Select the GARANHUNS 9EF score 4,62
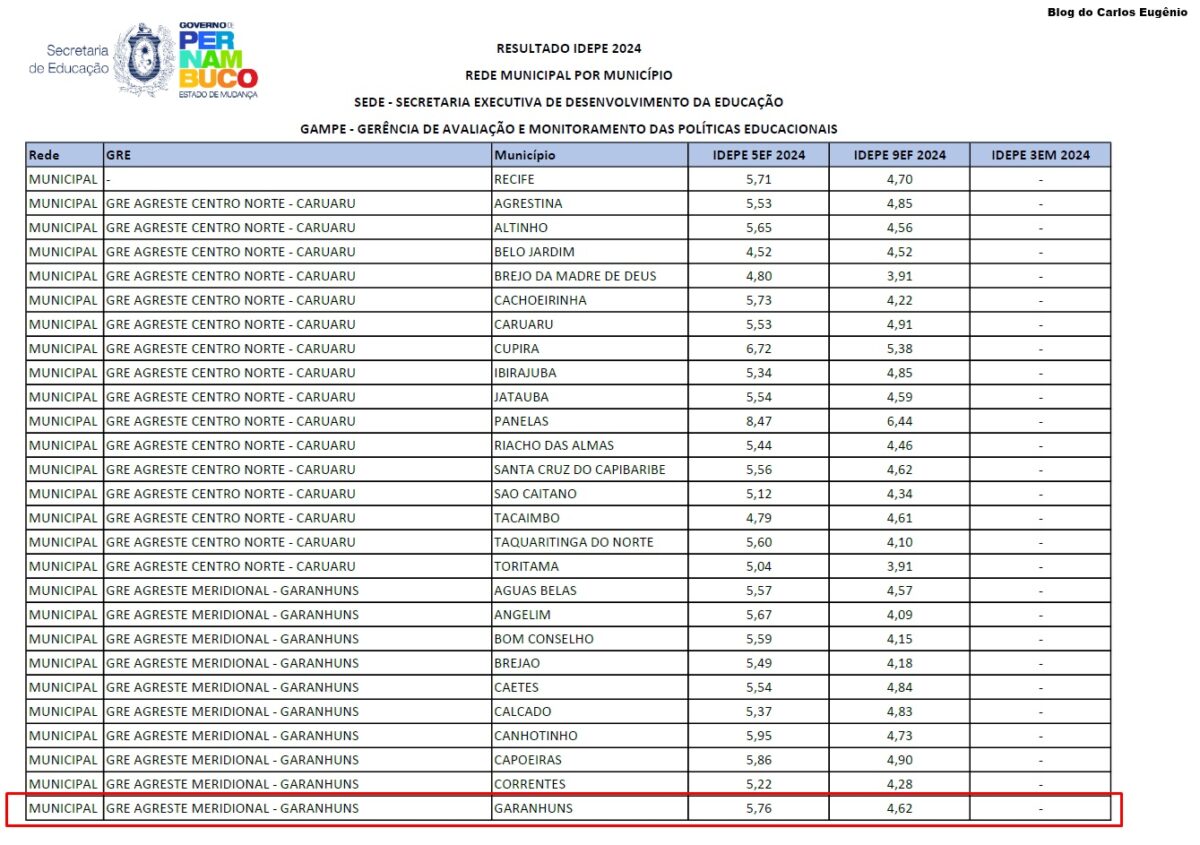This screenshot has width=1200, height=845. (899, 808)
